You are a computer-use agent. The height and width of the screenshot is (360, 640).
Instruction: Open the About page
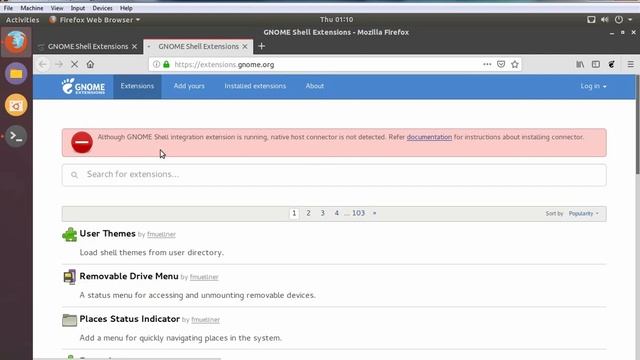(315, 86)
